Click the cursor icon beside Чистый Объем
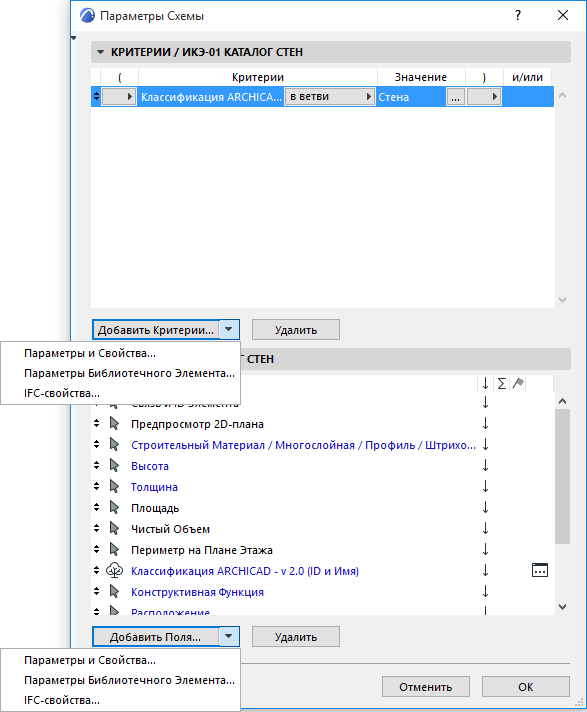Screen dimensions: 587x712 [x=114, y=529]
